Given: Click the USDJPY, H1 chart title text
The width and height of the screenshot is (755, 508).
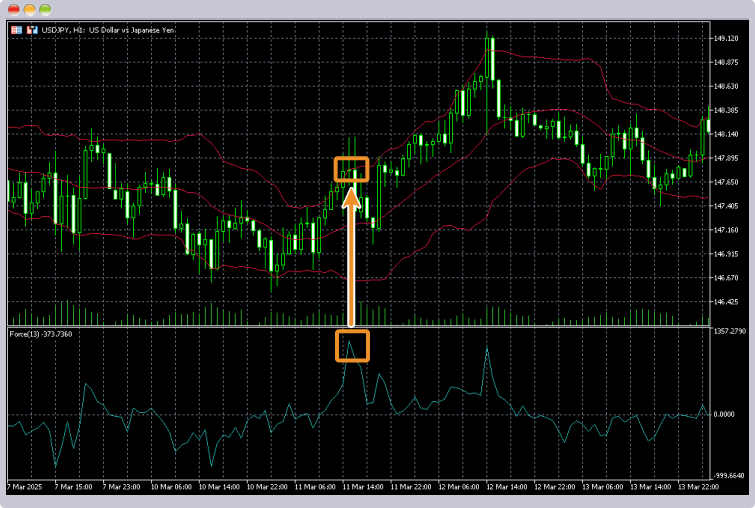Looking at the screenshot, I should (x=99, y=30).
